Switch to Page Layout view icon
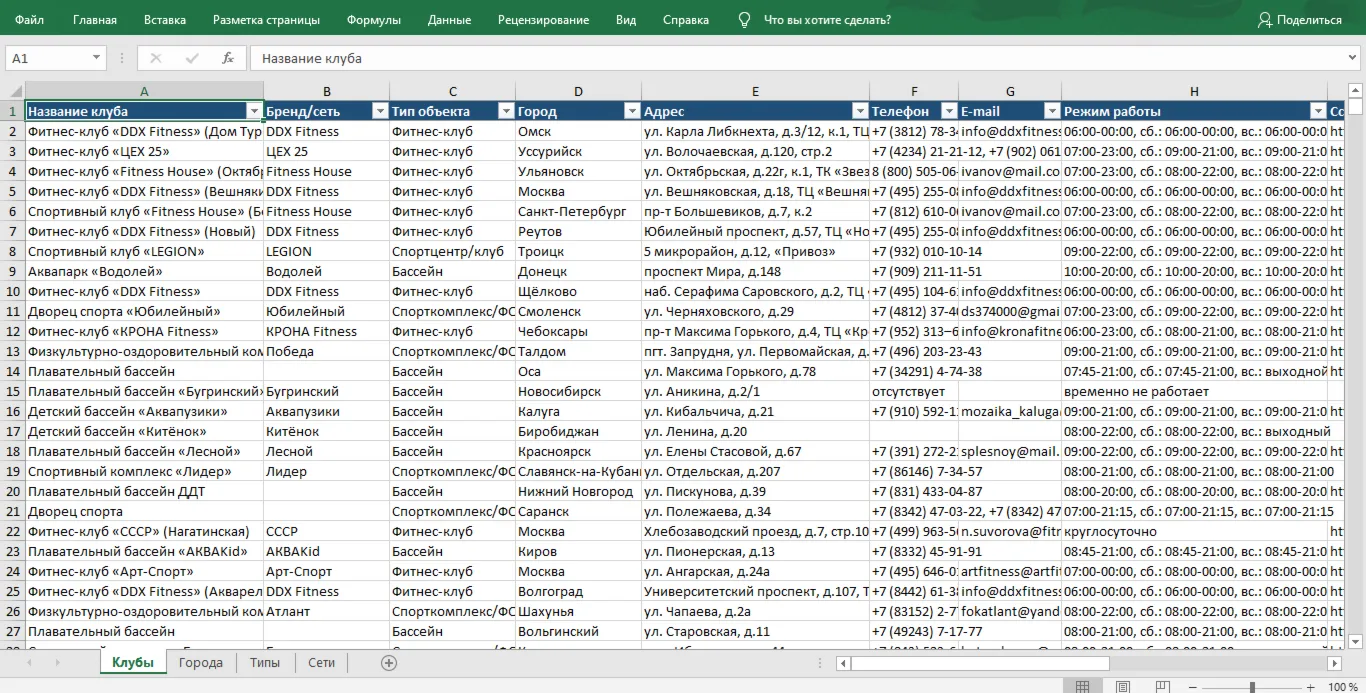Screen dimensions: 1366x693 coord(1123,686)
